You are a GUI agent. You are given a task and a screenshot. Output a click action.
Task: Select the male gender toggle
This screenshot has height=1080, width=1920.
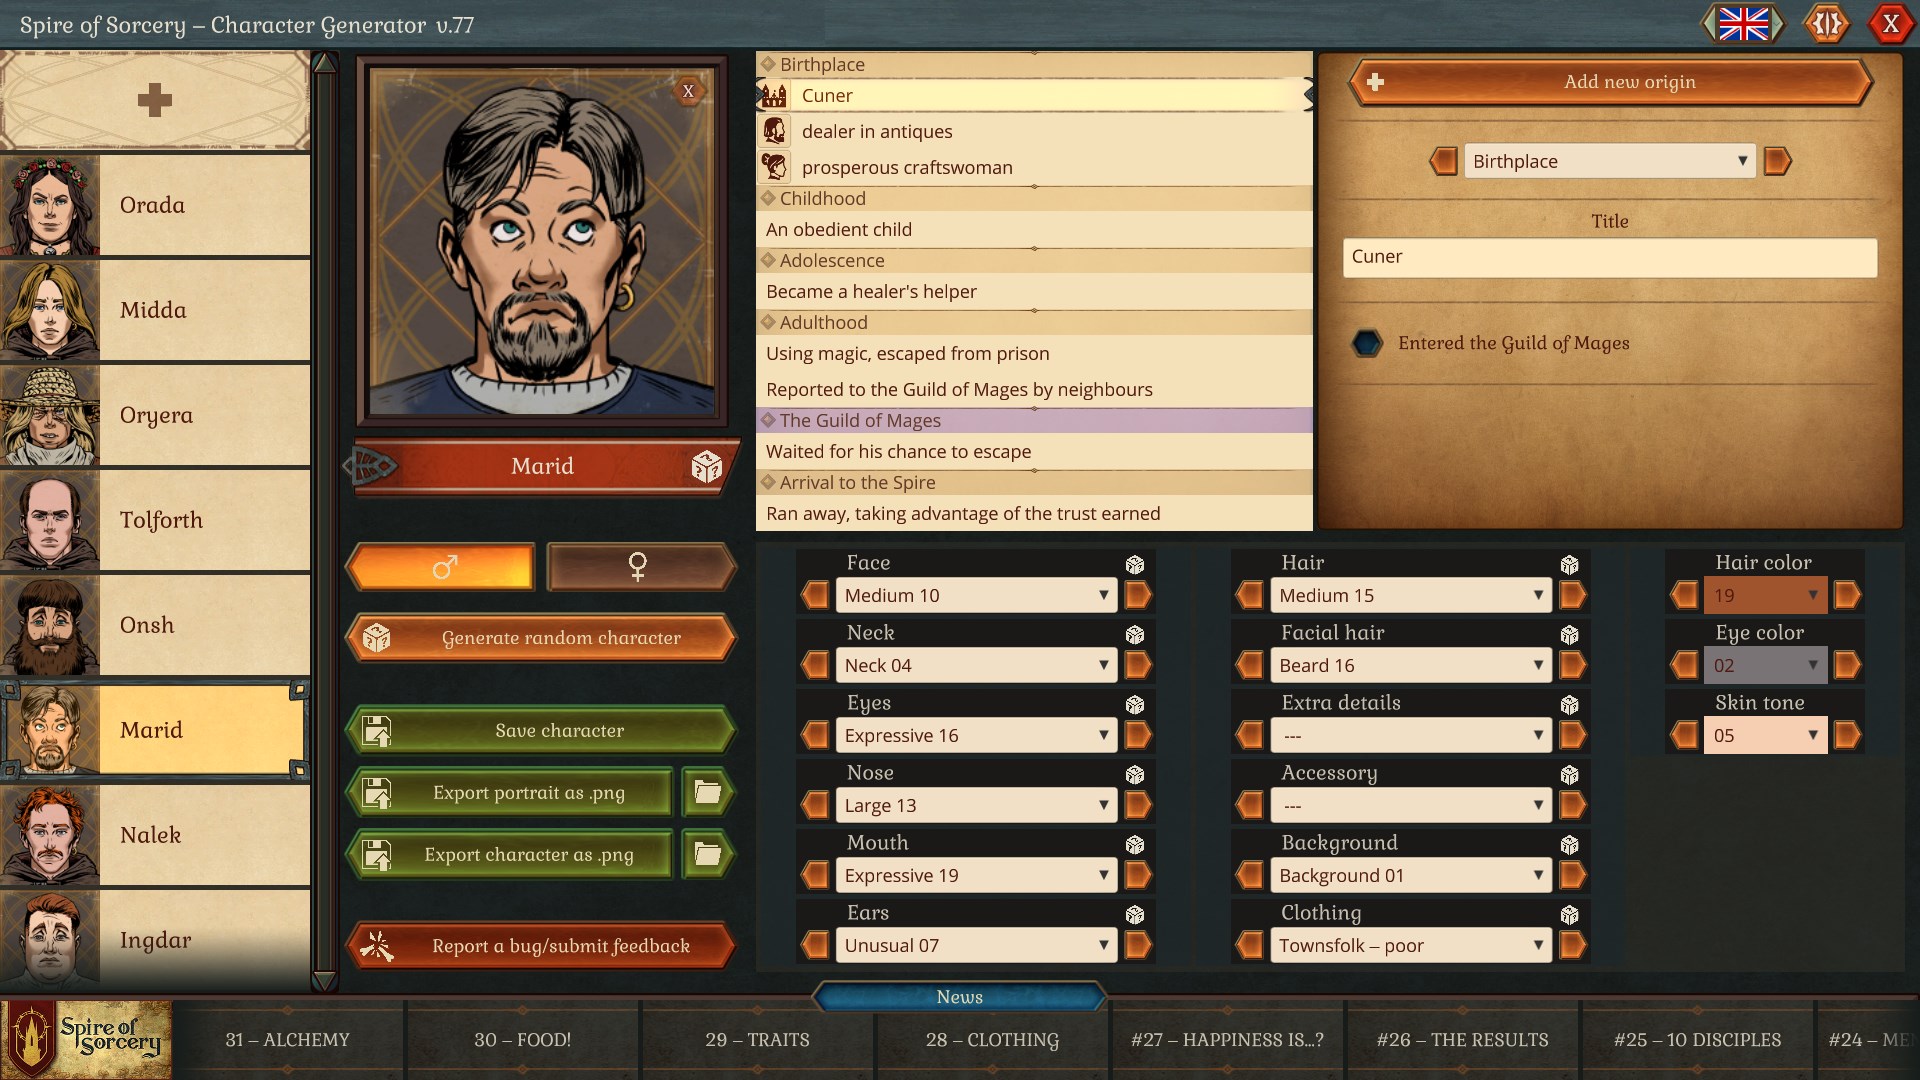coord(440,567)
